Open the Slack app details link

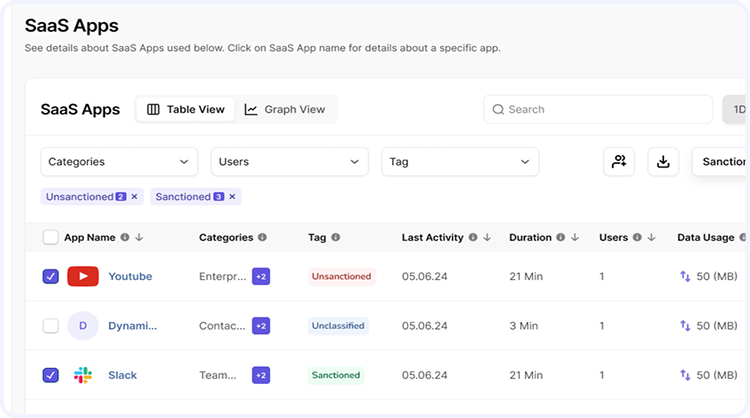pos(122,375)
